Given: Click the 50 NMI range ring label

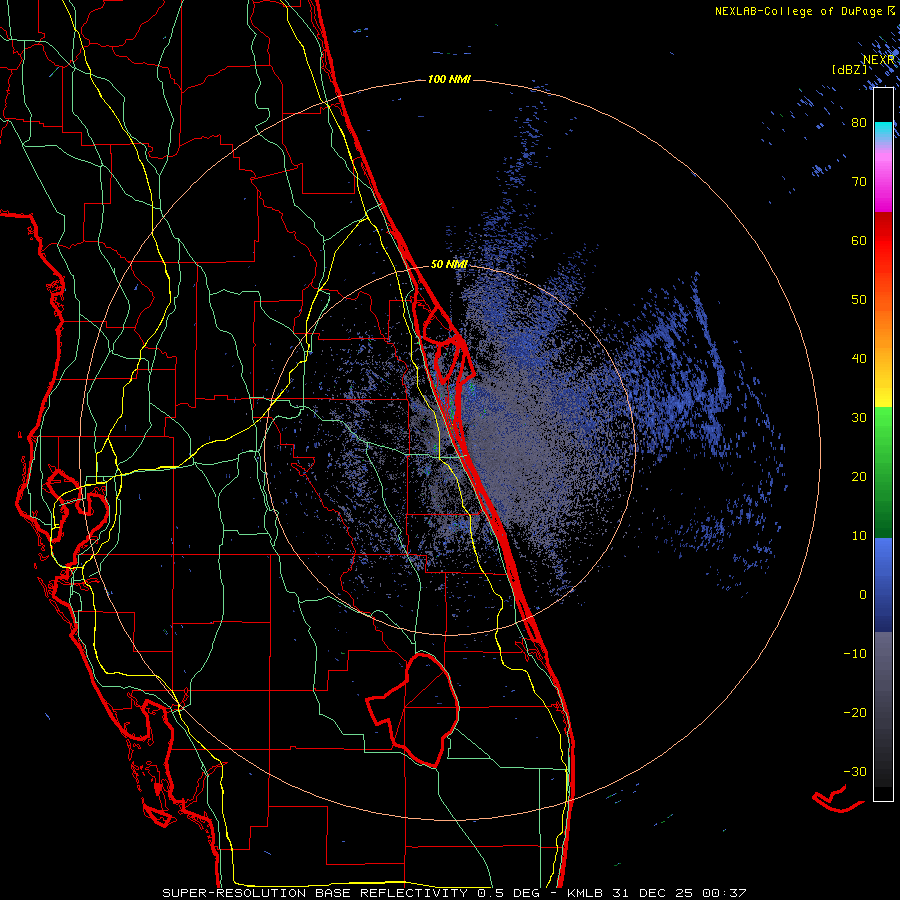Looking at the screenshot, I should (x=449, y=264).
